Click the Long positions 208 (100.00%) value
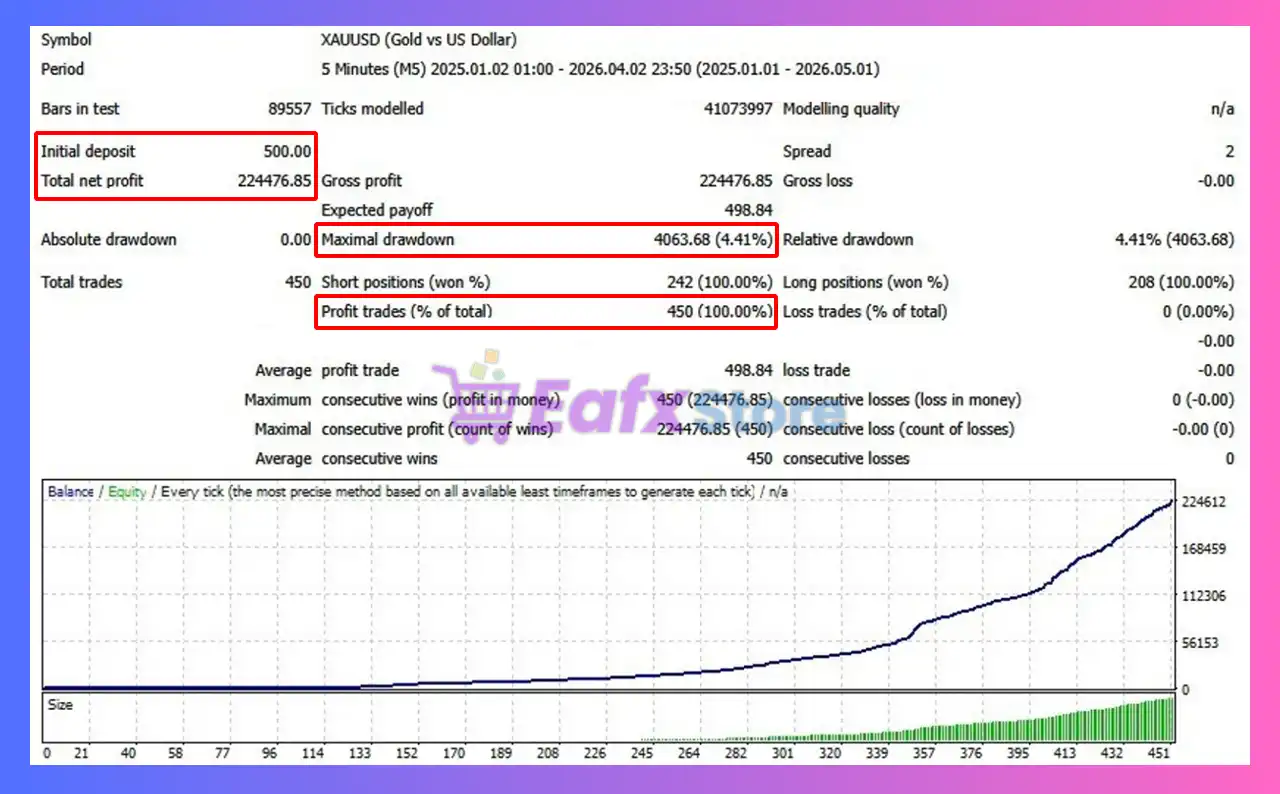Viewport: 1280px width, 794px height. coord(1181,283)
